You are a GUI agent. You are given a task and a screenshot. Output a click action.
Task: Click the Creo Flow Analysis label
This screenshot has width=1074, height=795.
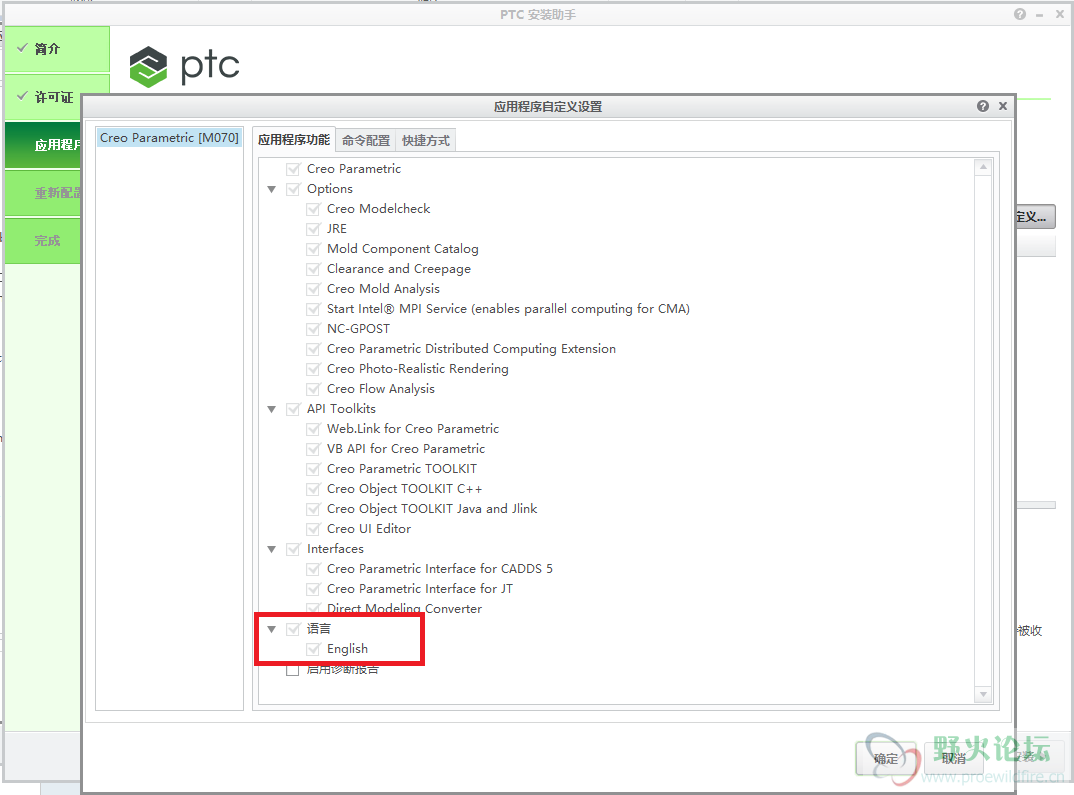[381, 389]
